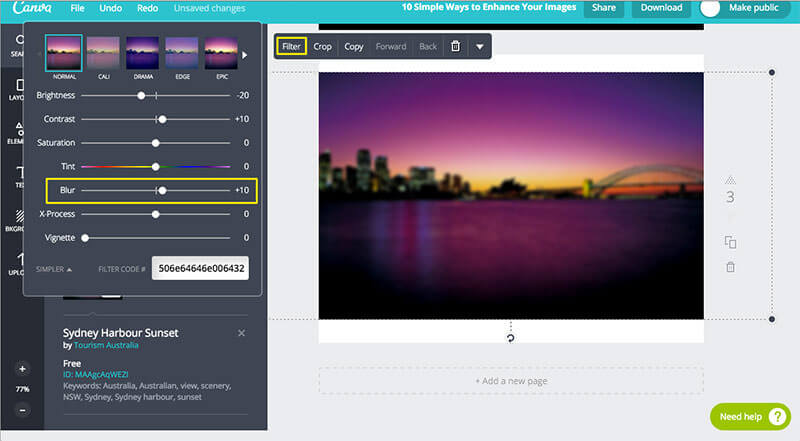Click the zoom out minus button
800x441 pixels.
22,410
